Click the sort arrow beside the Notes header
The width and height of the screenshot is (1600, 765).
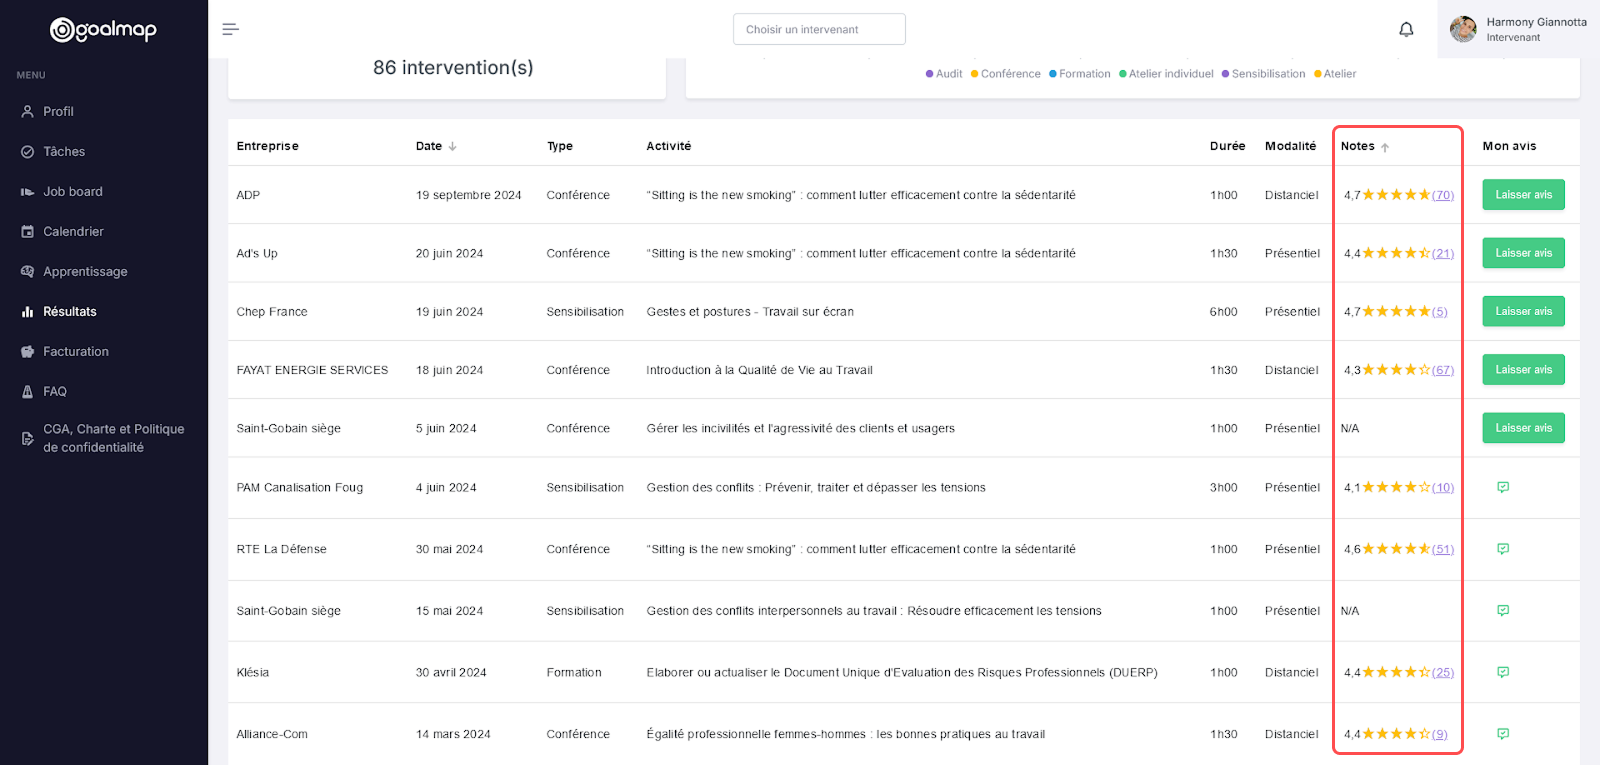point(1385,147)
